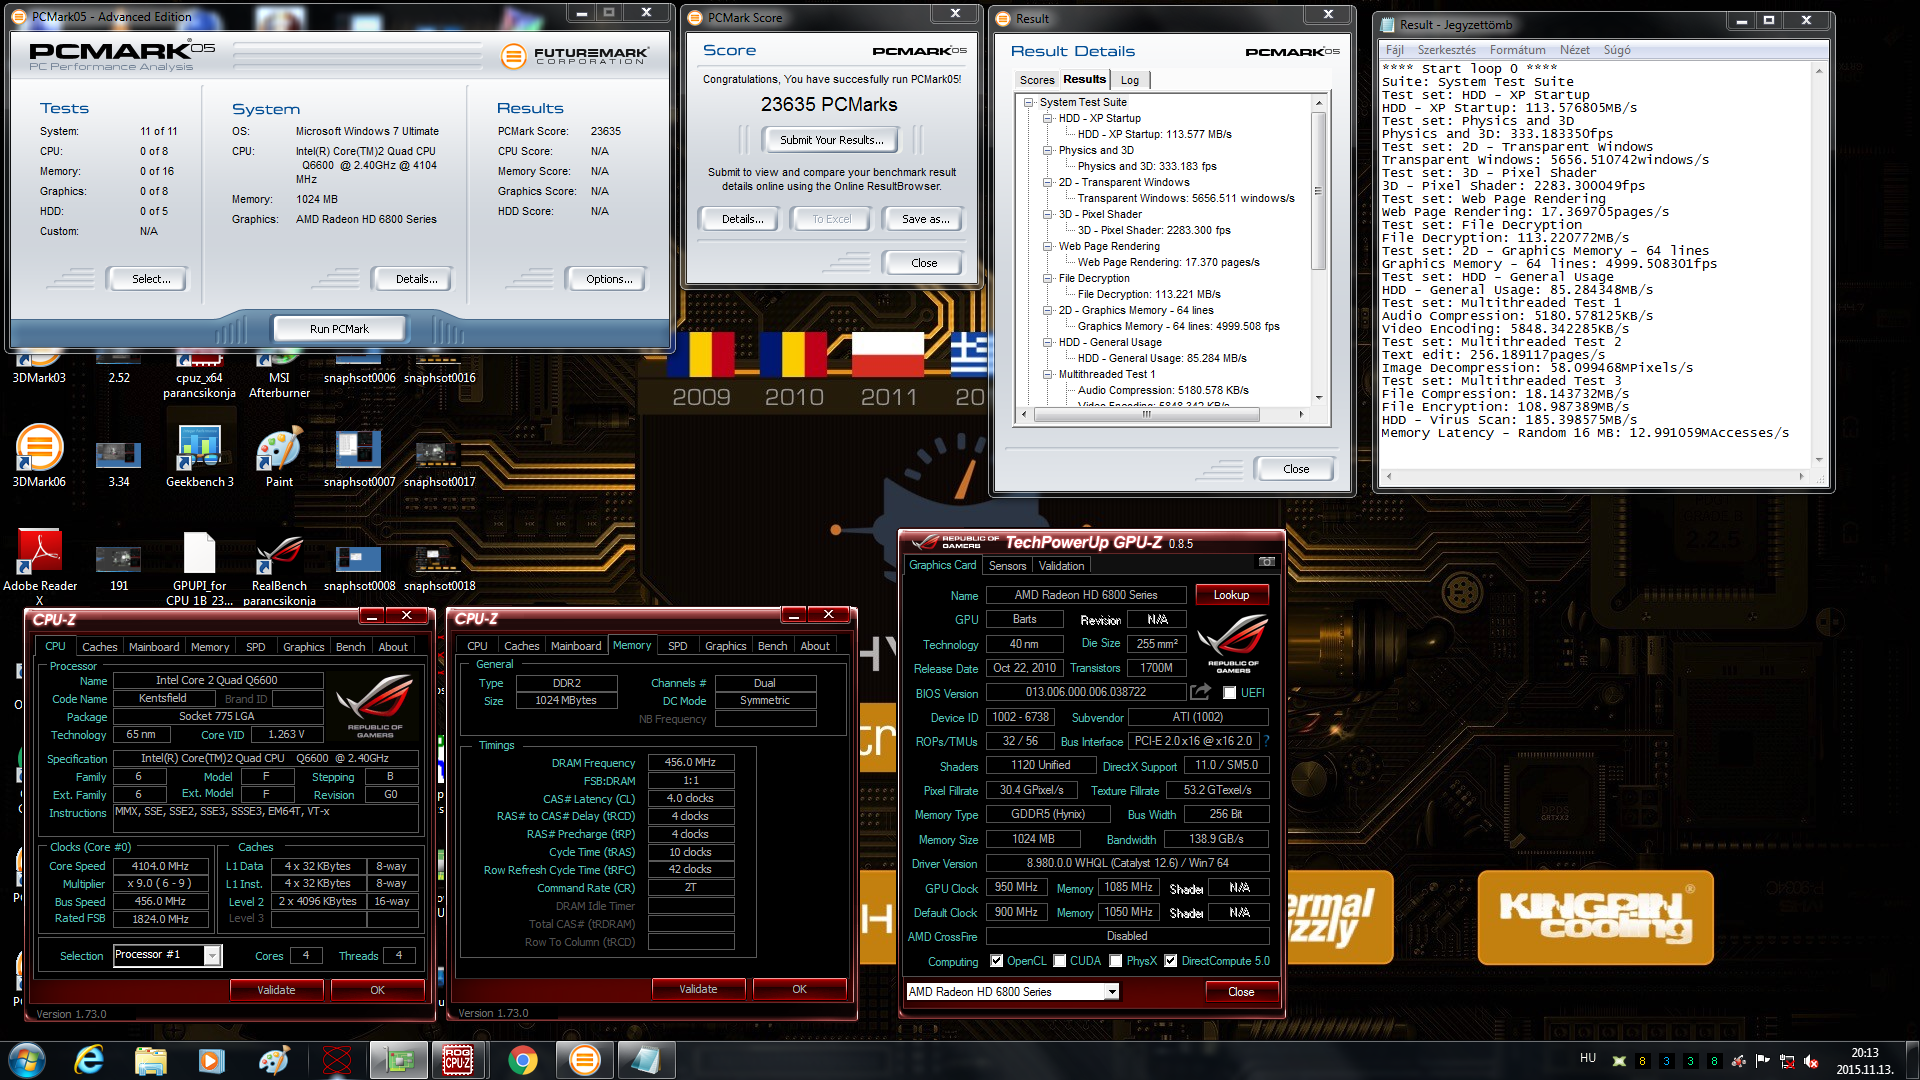
Task: Select the snaphsot0007 desktop file
Action: point(359,457)
